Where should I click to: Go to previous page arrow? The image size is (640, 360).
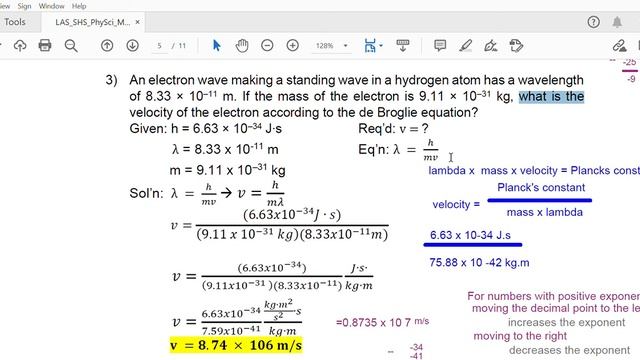[107, 45]
